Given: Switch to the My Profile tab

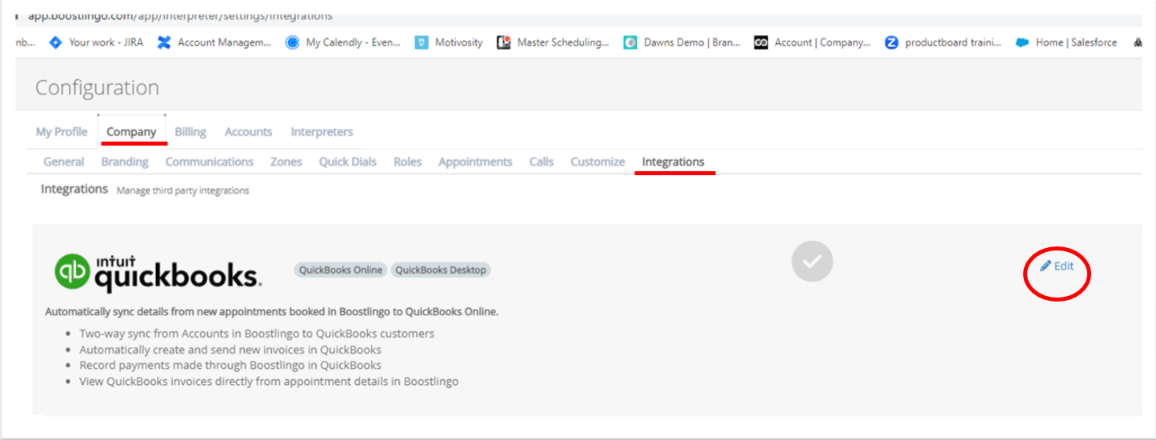Looking at the screenshot, I should [x=62, y=132].
